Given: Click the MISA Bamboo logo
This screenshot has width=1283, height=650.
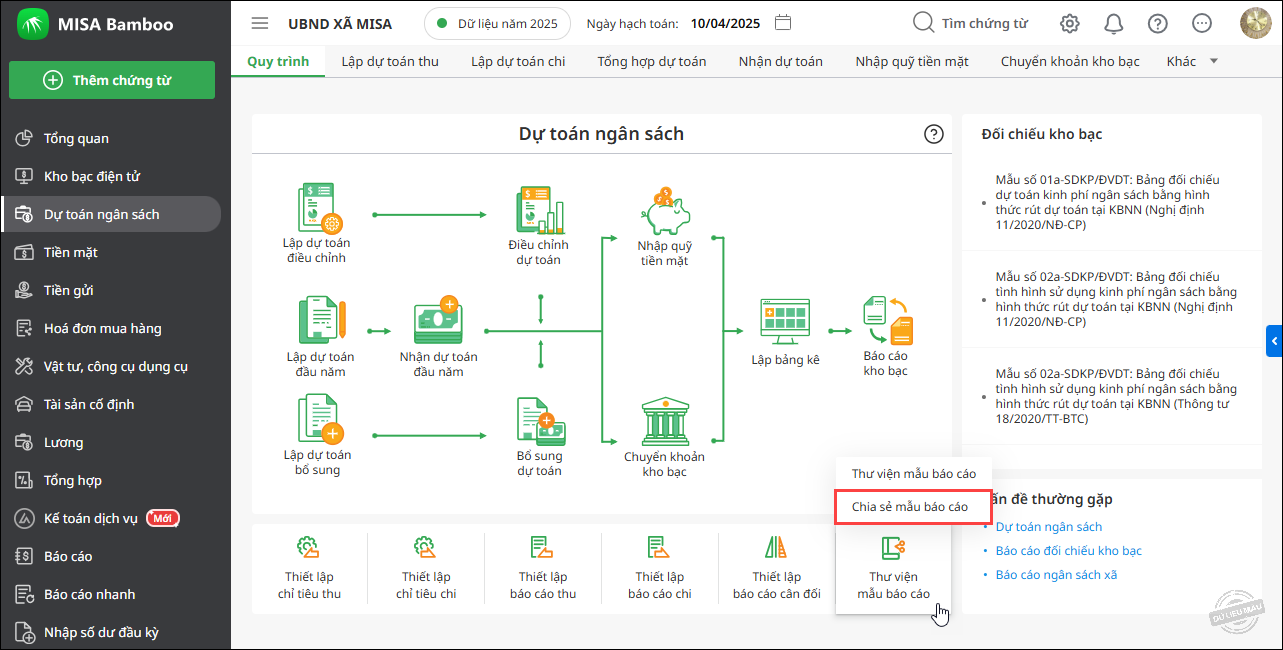Looking at the screenshot, I should [32, 24].
